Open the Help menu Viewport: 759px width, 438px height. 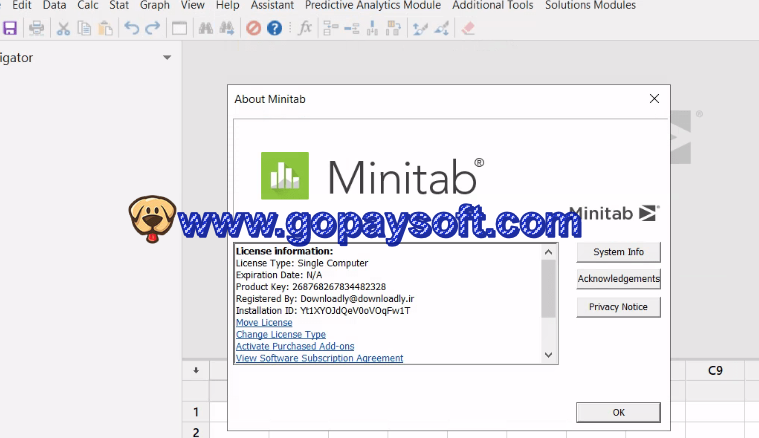pos(228,5)
